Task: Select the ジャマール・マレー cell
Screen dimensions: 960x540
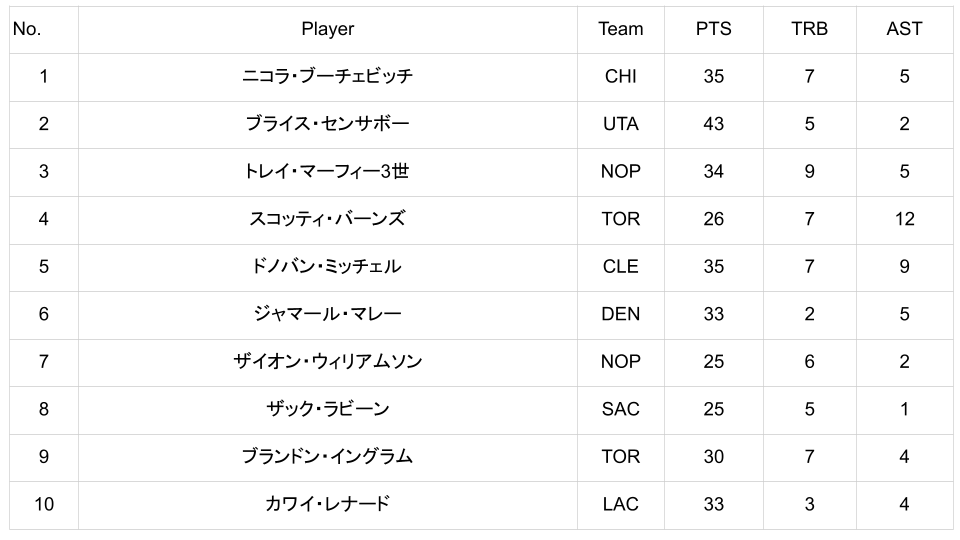Action: (x=328, y=314)
